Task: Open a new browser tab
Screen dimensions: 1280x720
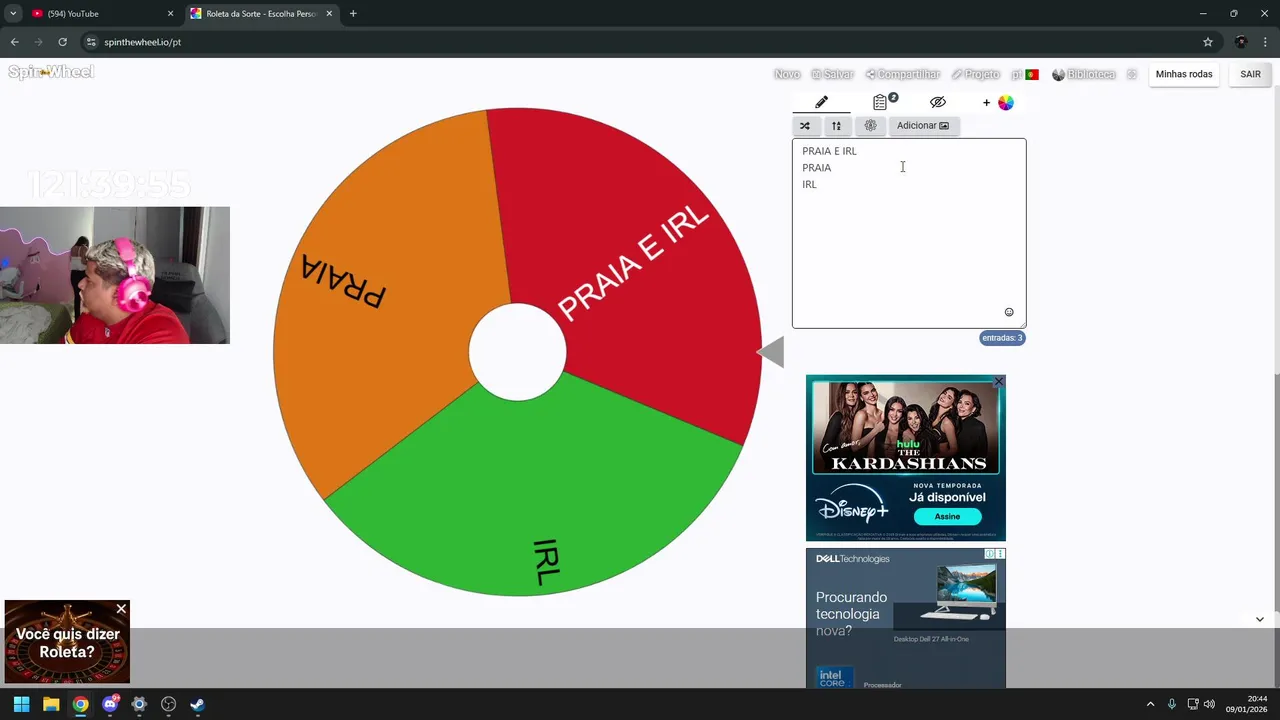Action: point(353,14)
